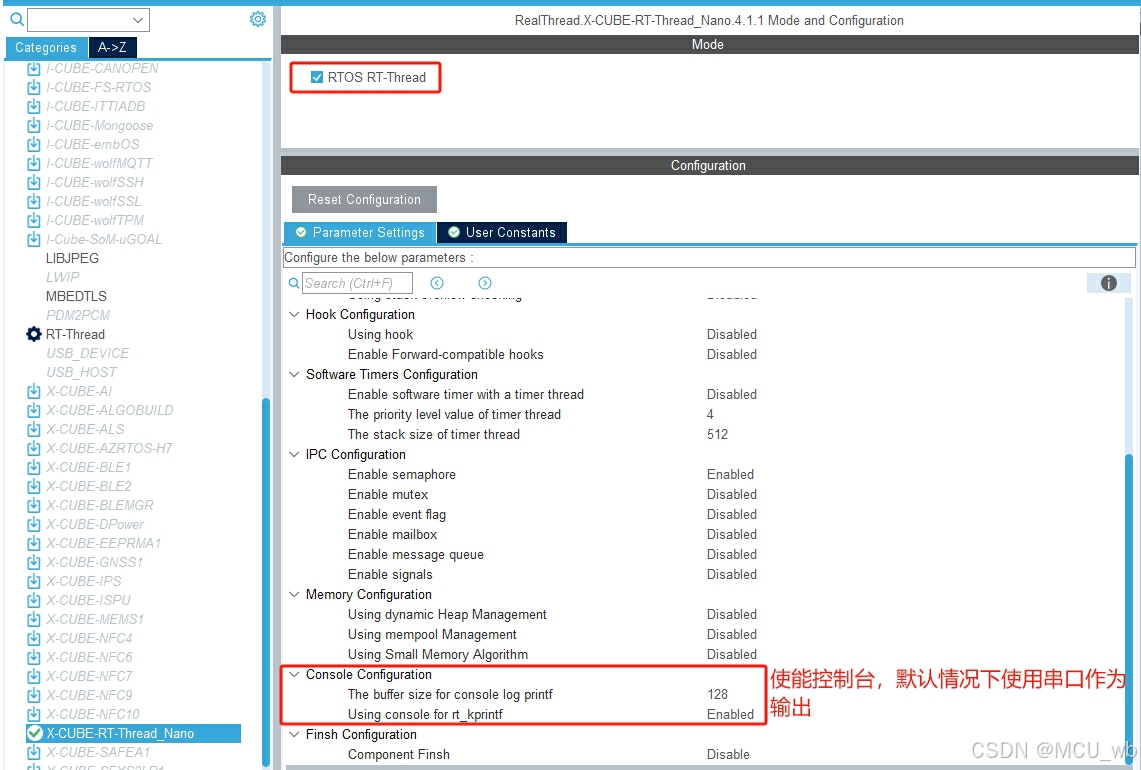The height and width of the screenshot is (770, 1141).
Task: Click the parameter Search (Ctrl+F) field
Action: pyautogui.click(x=357, y=283)
